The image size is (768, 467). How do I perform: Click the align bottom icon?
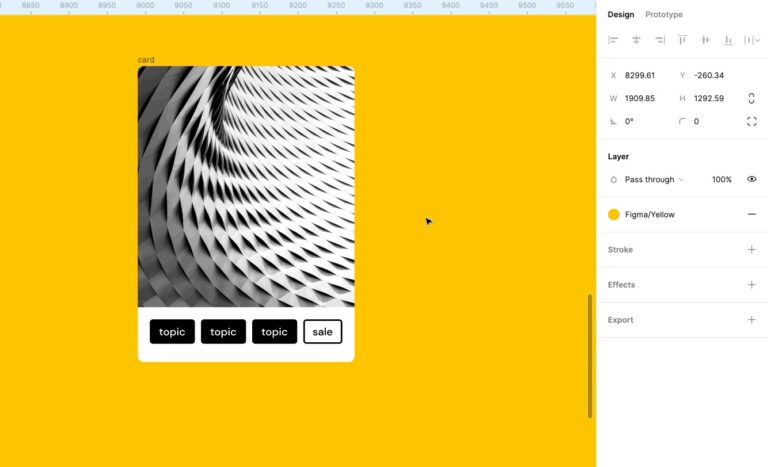(729, 40)
